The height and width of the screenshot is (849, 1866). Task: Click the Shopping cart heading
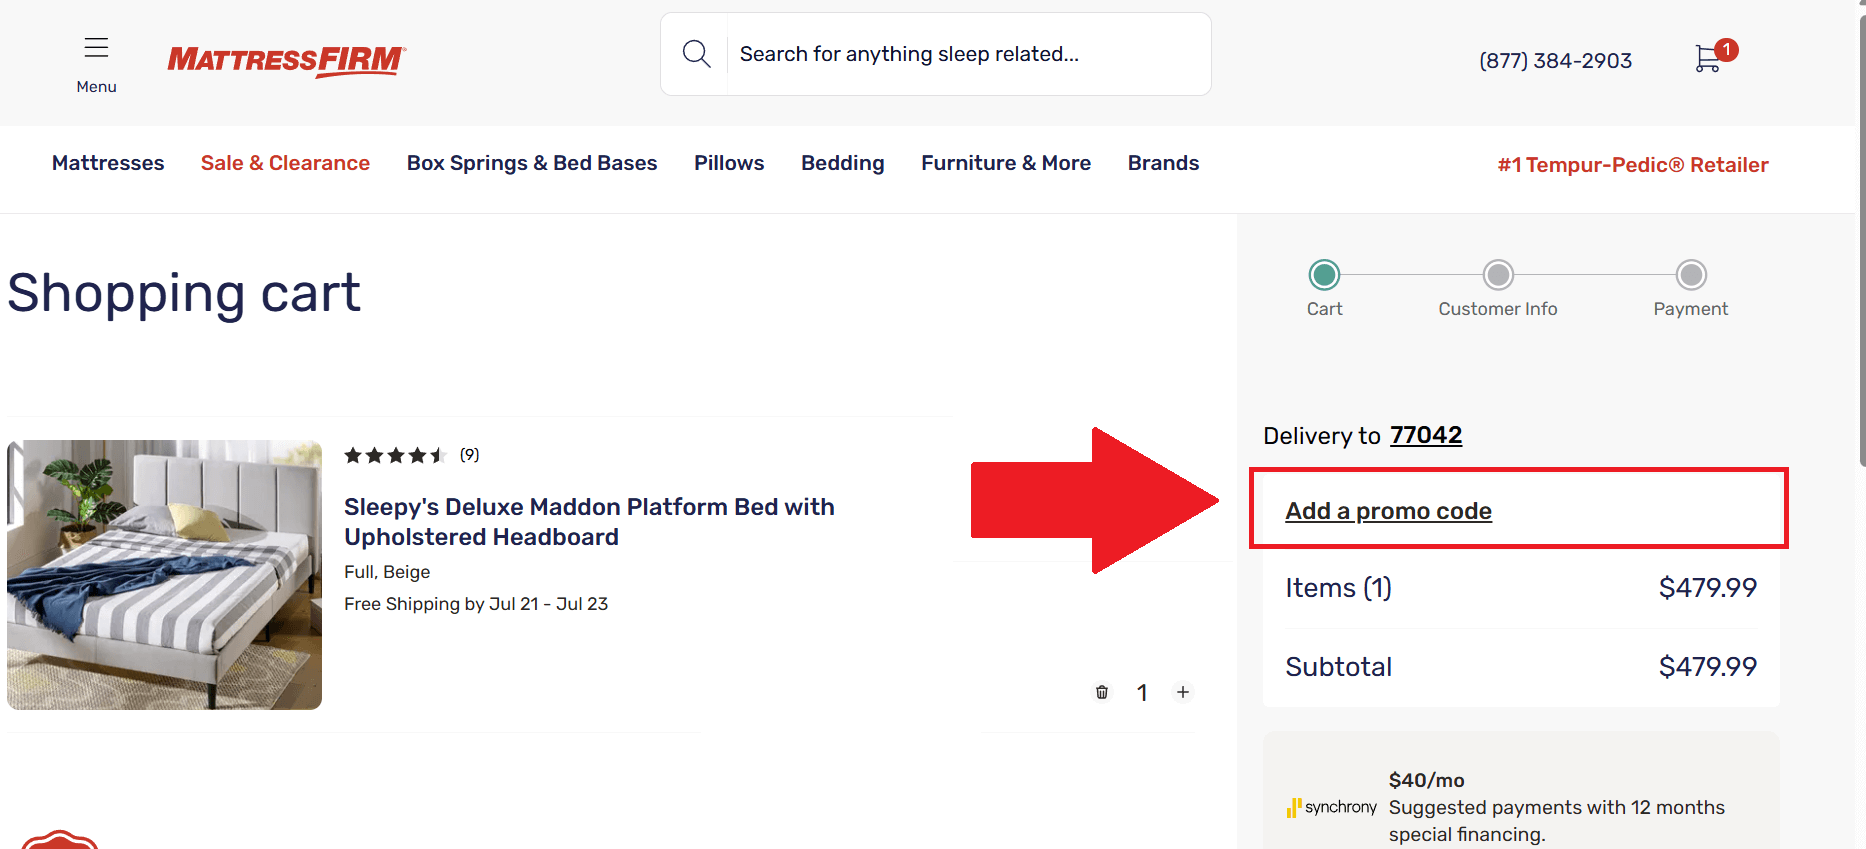[x=184, y=293]
